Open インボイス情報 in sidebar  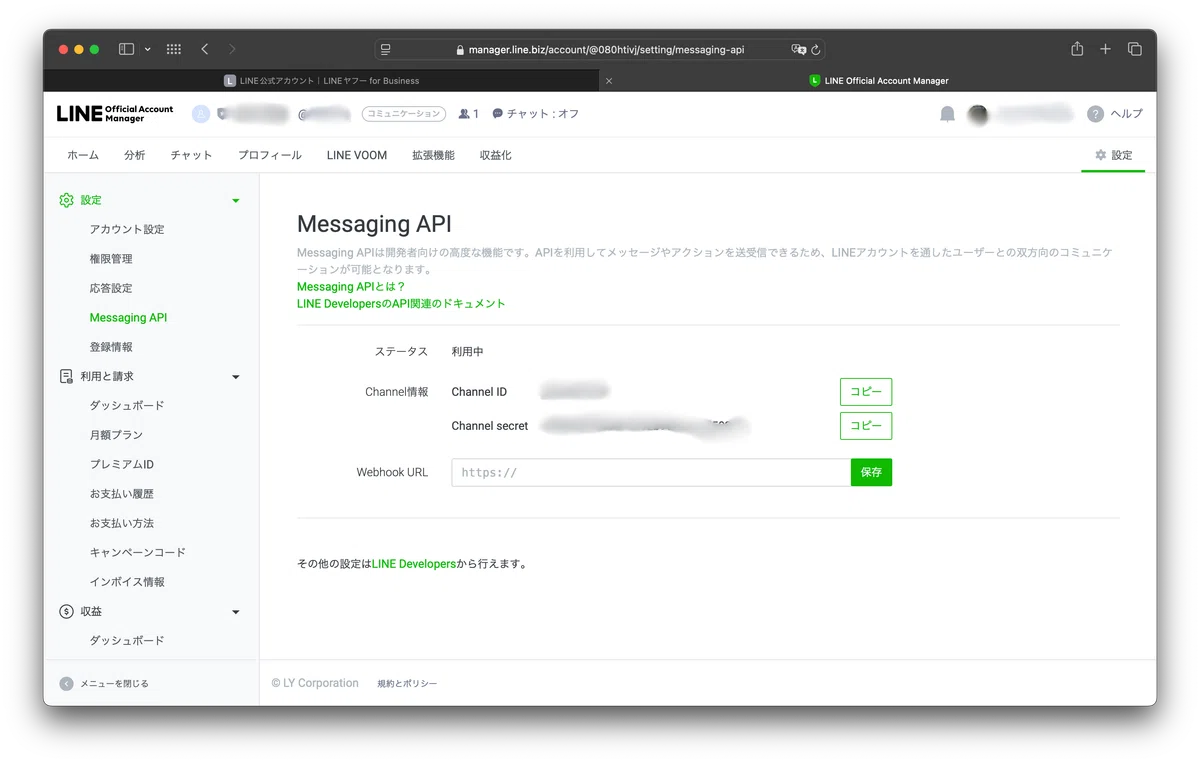pos(127,582)
